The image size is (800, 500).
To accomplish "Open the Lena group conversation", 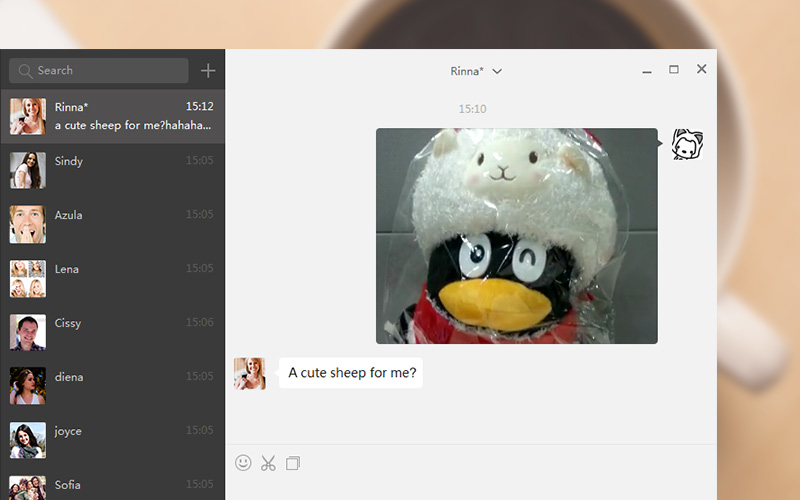I will [112, 279].
